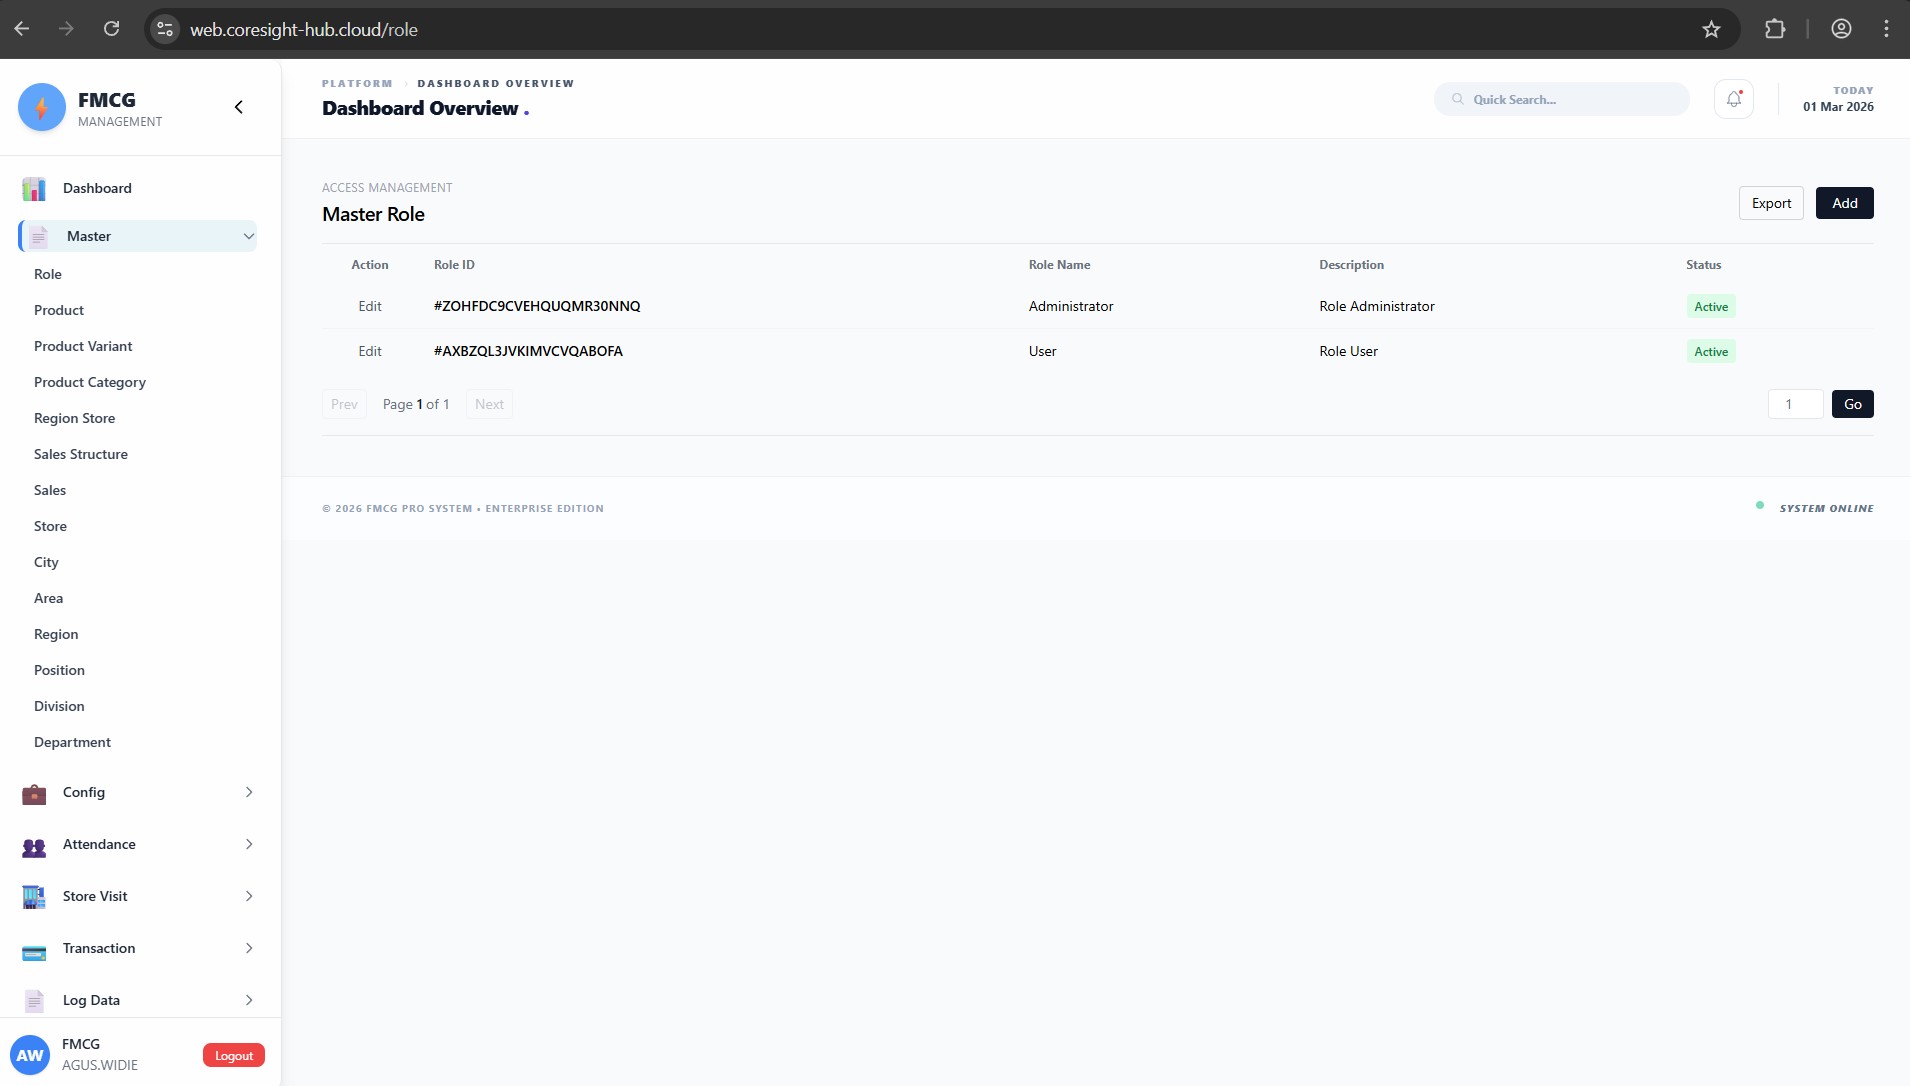1910x1086 pixels.
Task: Click the Dashboard chart icon
Action: [x=34, y=189]
